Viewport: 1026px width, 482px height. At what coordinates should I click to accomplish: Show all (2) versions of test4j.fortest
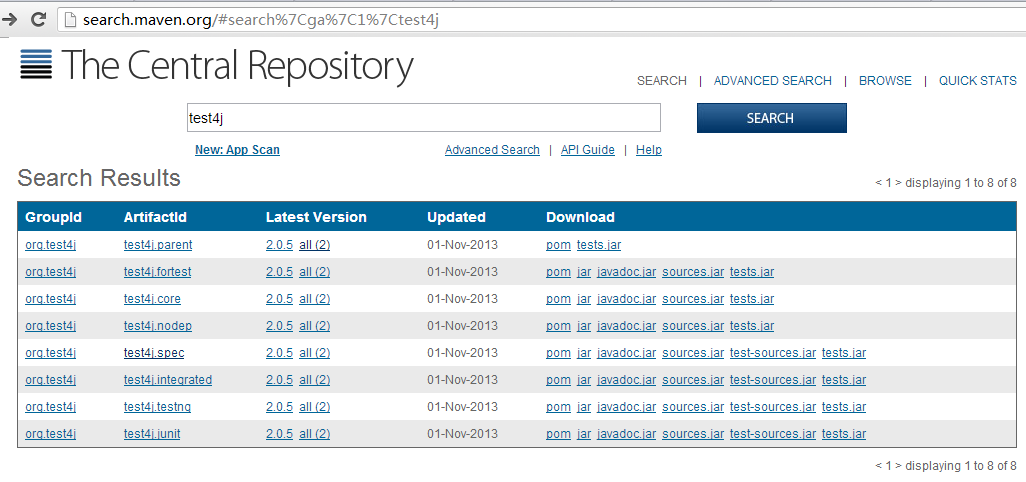click(314, 272)
